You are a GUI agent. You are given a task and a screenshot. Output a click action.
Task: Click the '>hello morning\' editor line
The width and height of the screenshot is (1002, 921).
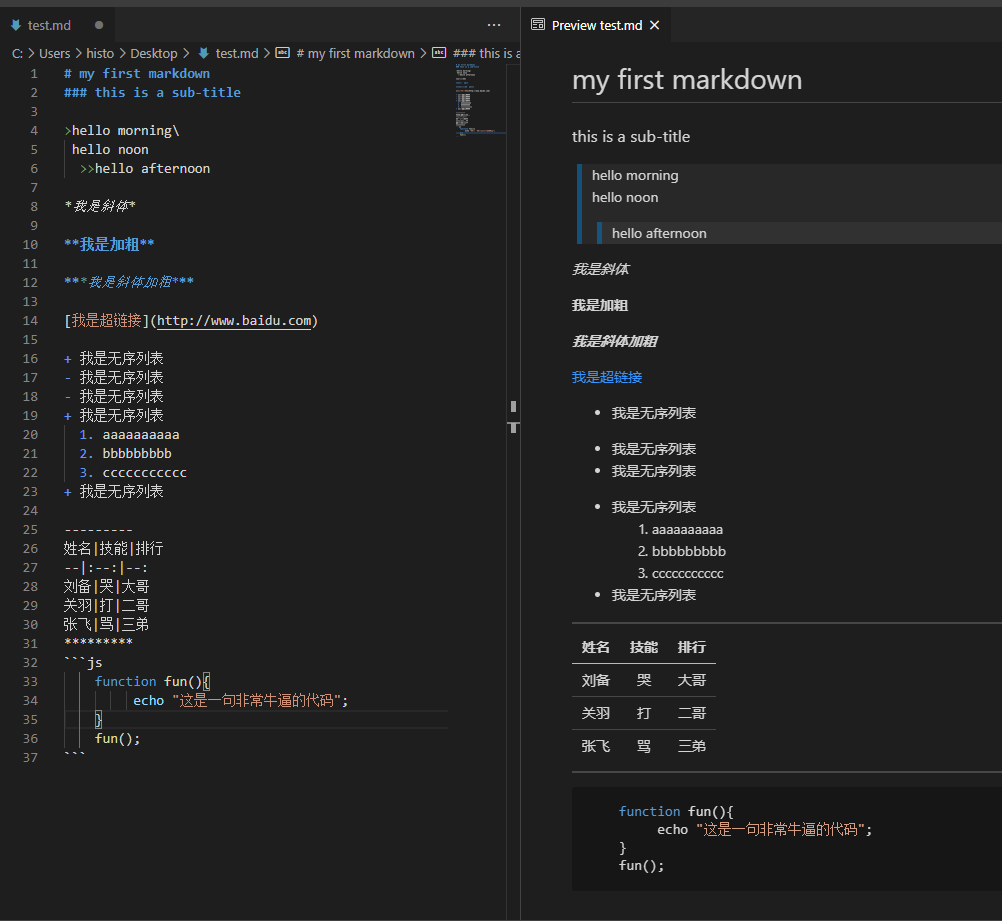tap(121, 130)
